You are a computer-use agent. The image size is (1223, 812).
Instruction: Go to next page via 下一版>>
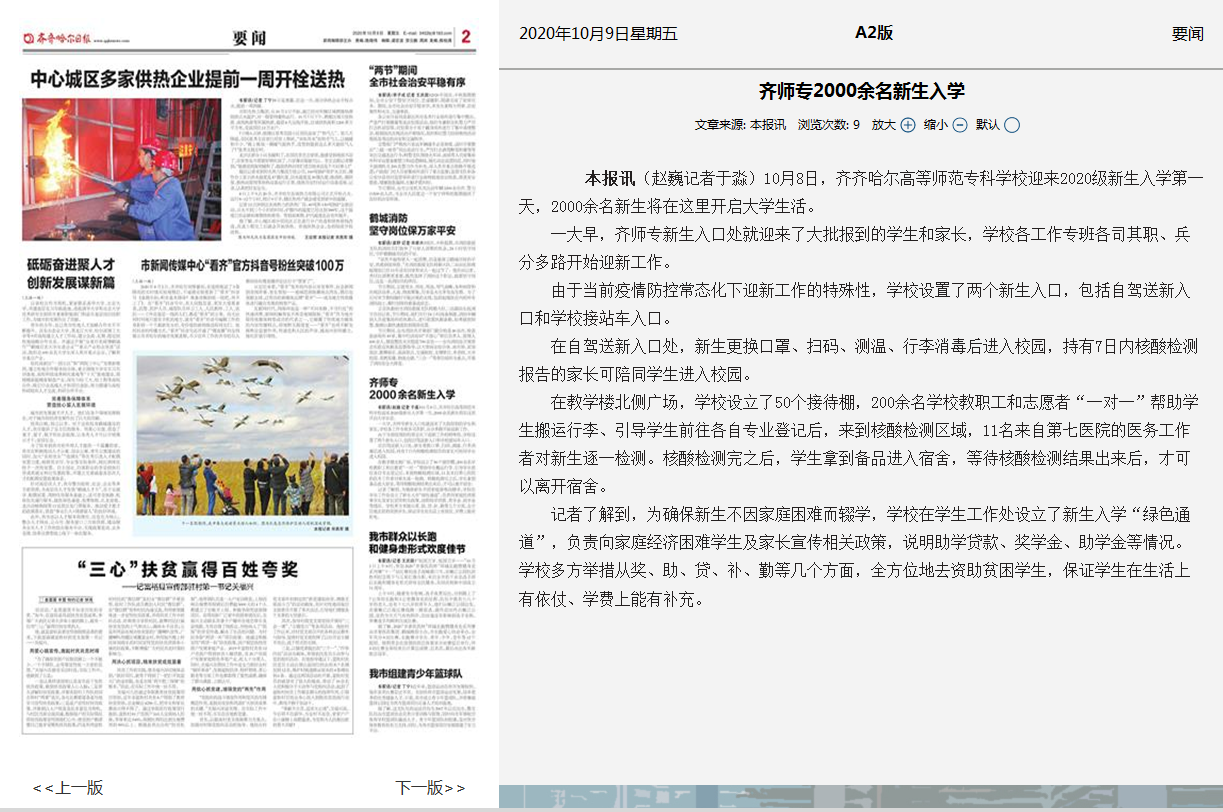click(x=430, y=787)
